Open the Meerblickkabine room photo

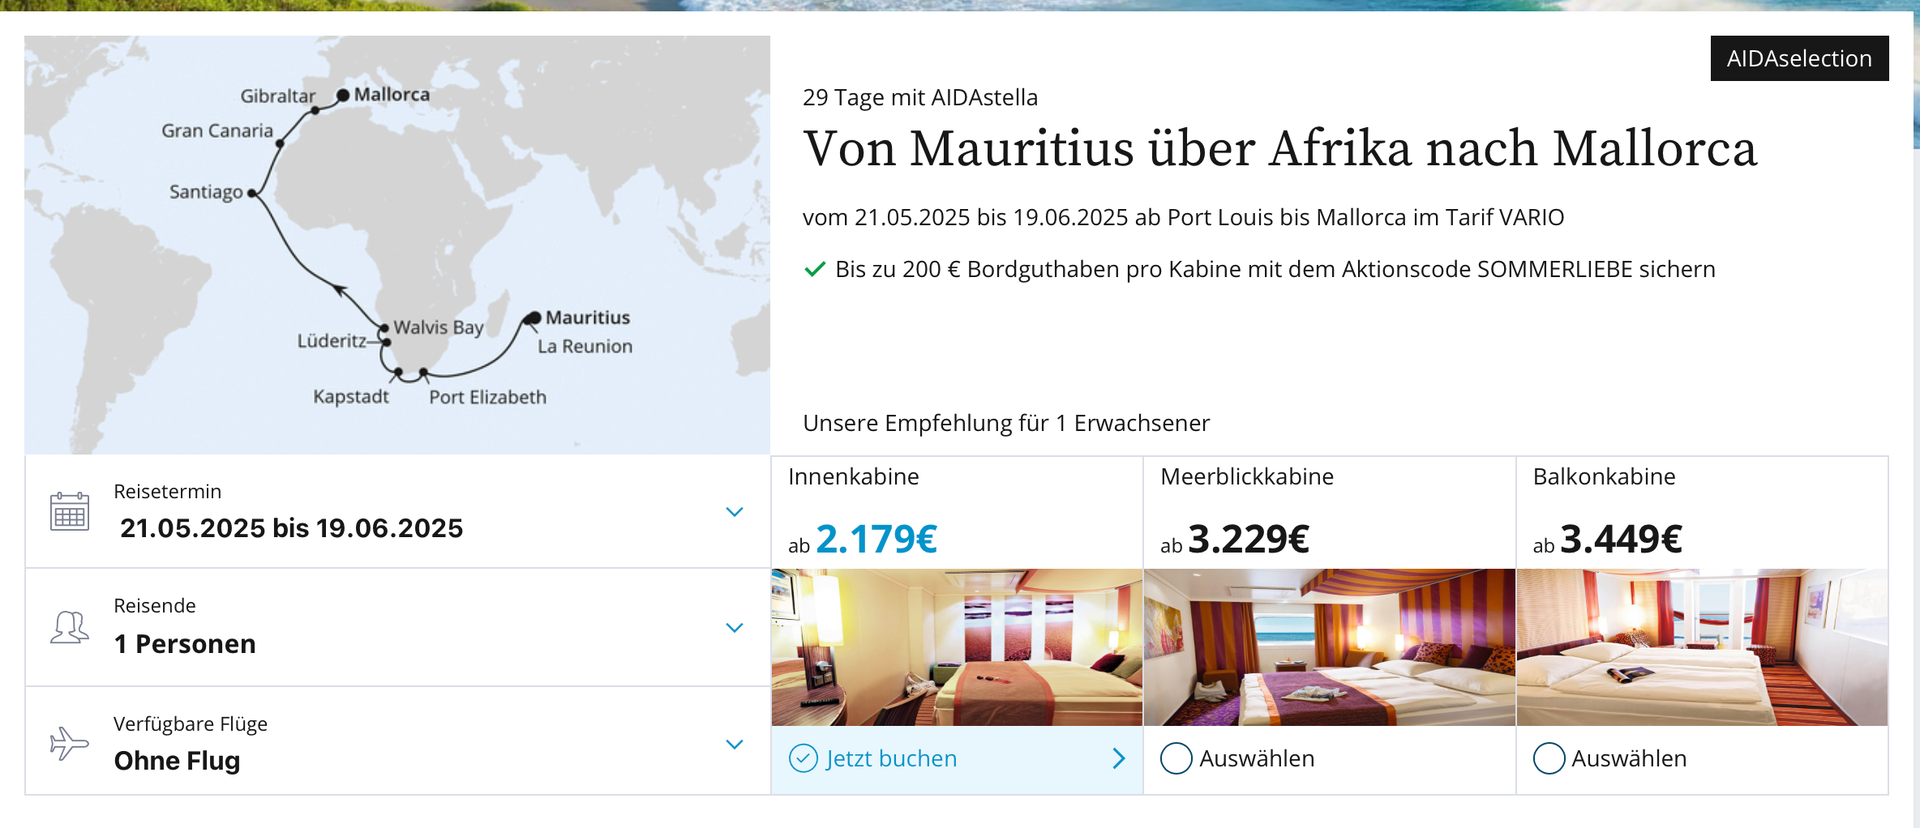tap(1329, 647)
